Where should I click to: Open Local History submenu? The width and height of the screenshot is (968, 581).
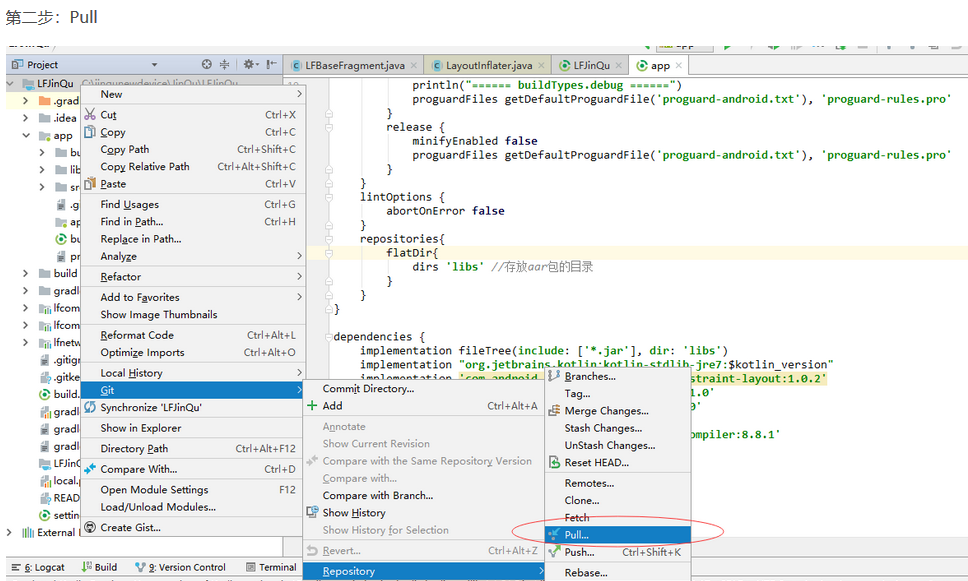click(193, 372)
